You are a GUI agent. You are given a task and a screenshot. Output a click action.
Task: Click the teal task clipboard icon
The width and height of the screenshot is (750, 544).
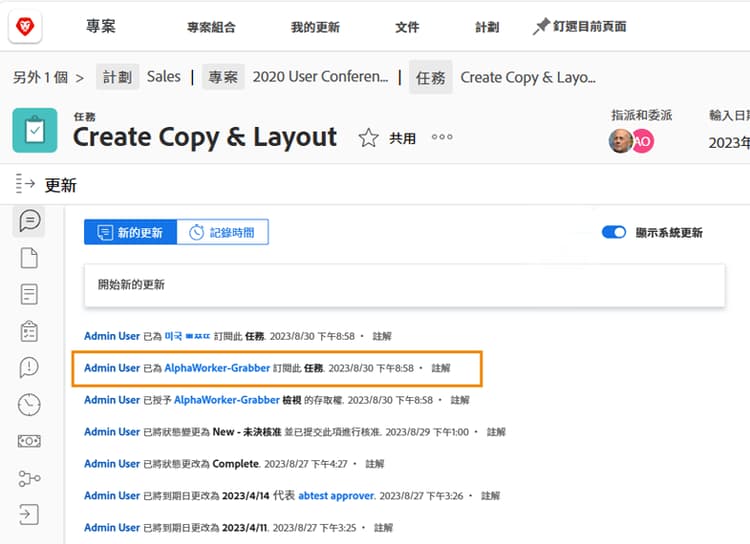[x=35, y=130]
